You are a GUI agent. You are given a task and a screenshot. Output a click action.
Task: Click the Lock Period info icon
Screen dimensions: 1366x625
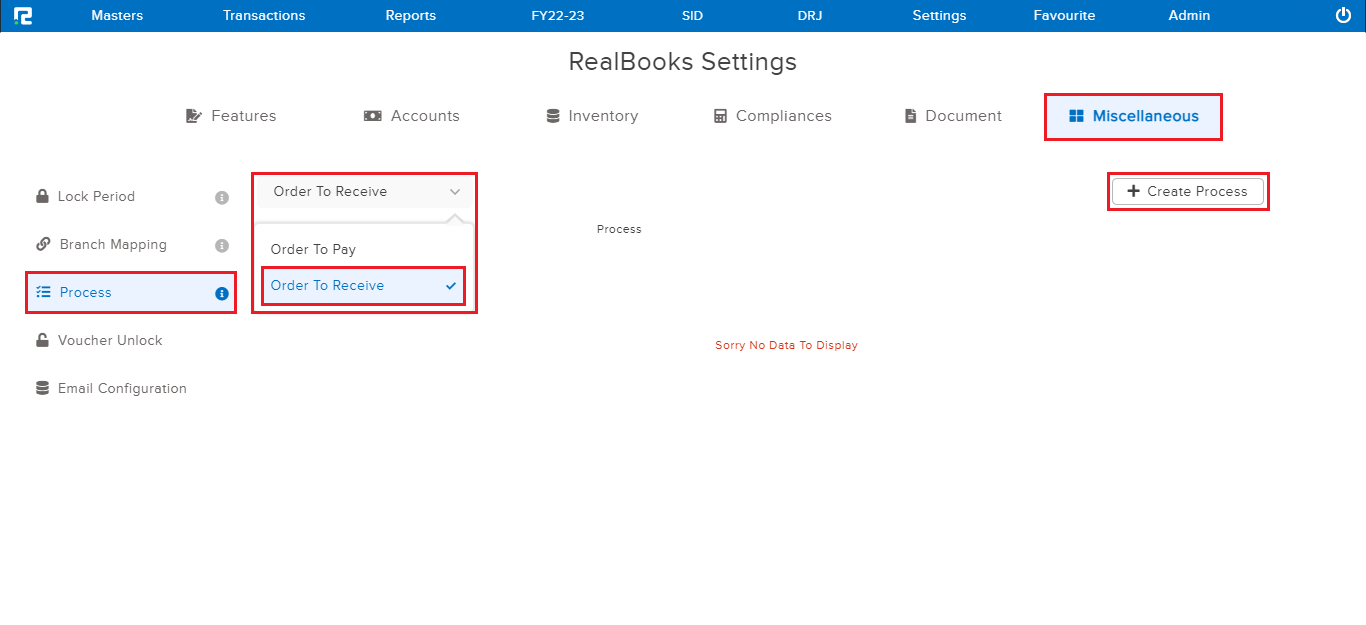[222, 197]
